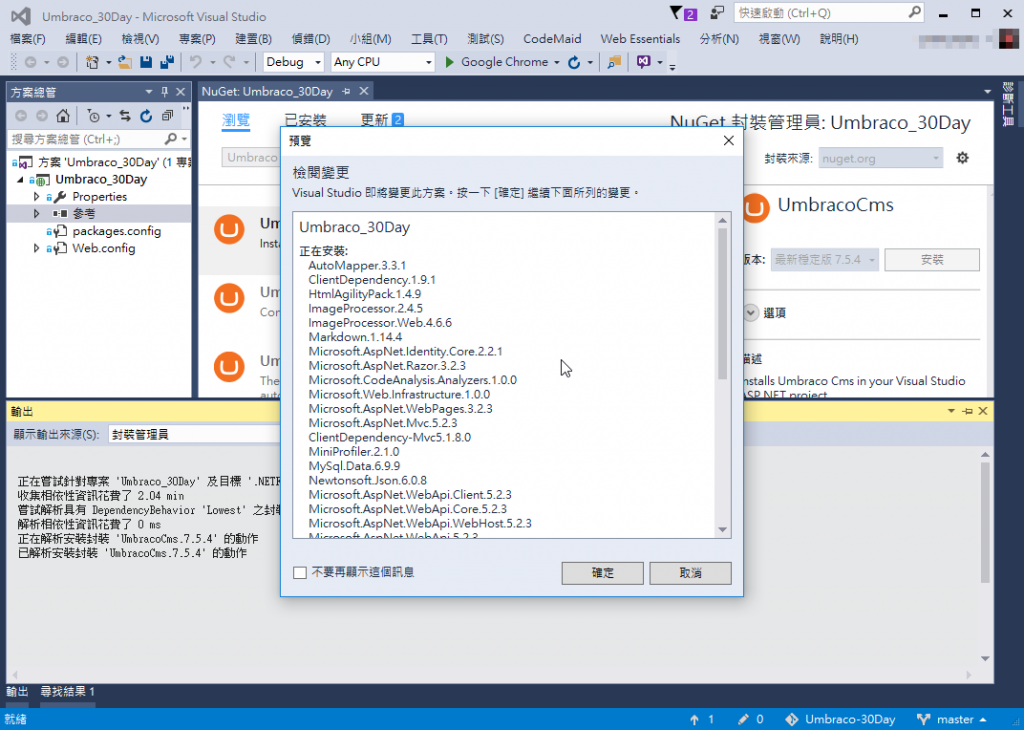
Task: Expand the References tree node
Action: [x=37, y=214]
